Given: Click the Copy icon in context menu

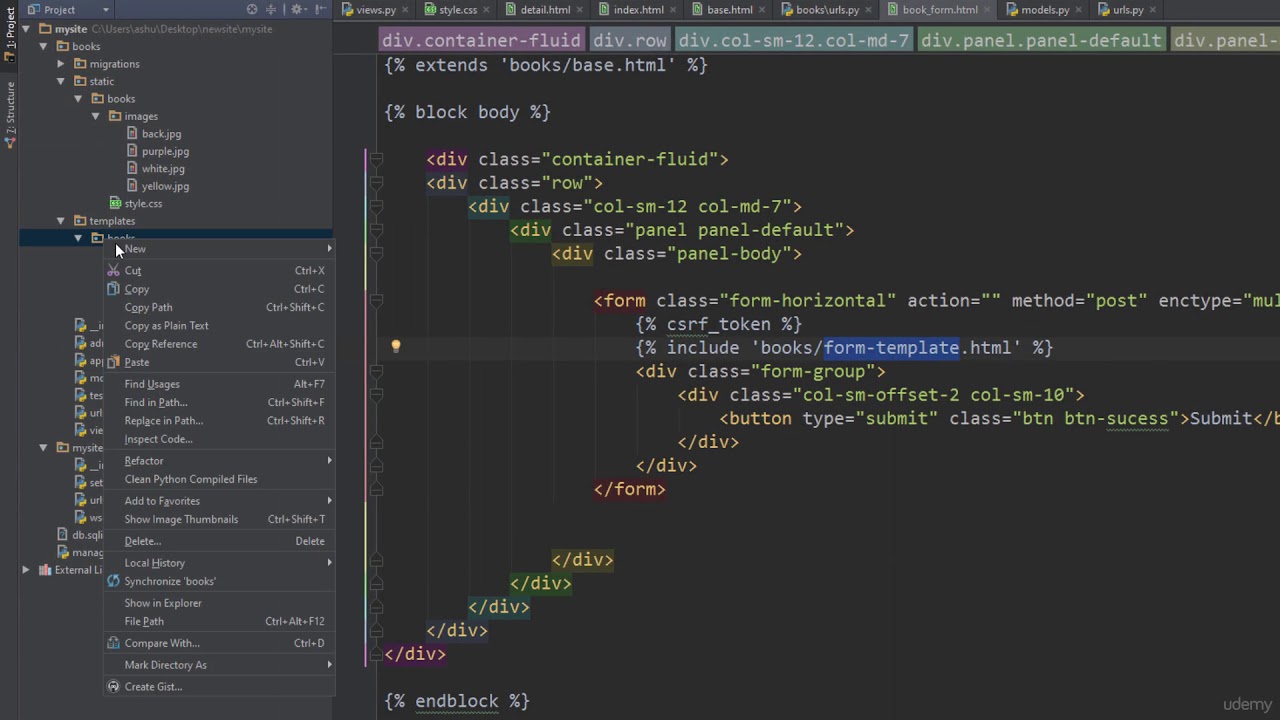Looking at the screenshot, I should pos(113,289).
